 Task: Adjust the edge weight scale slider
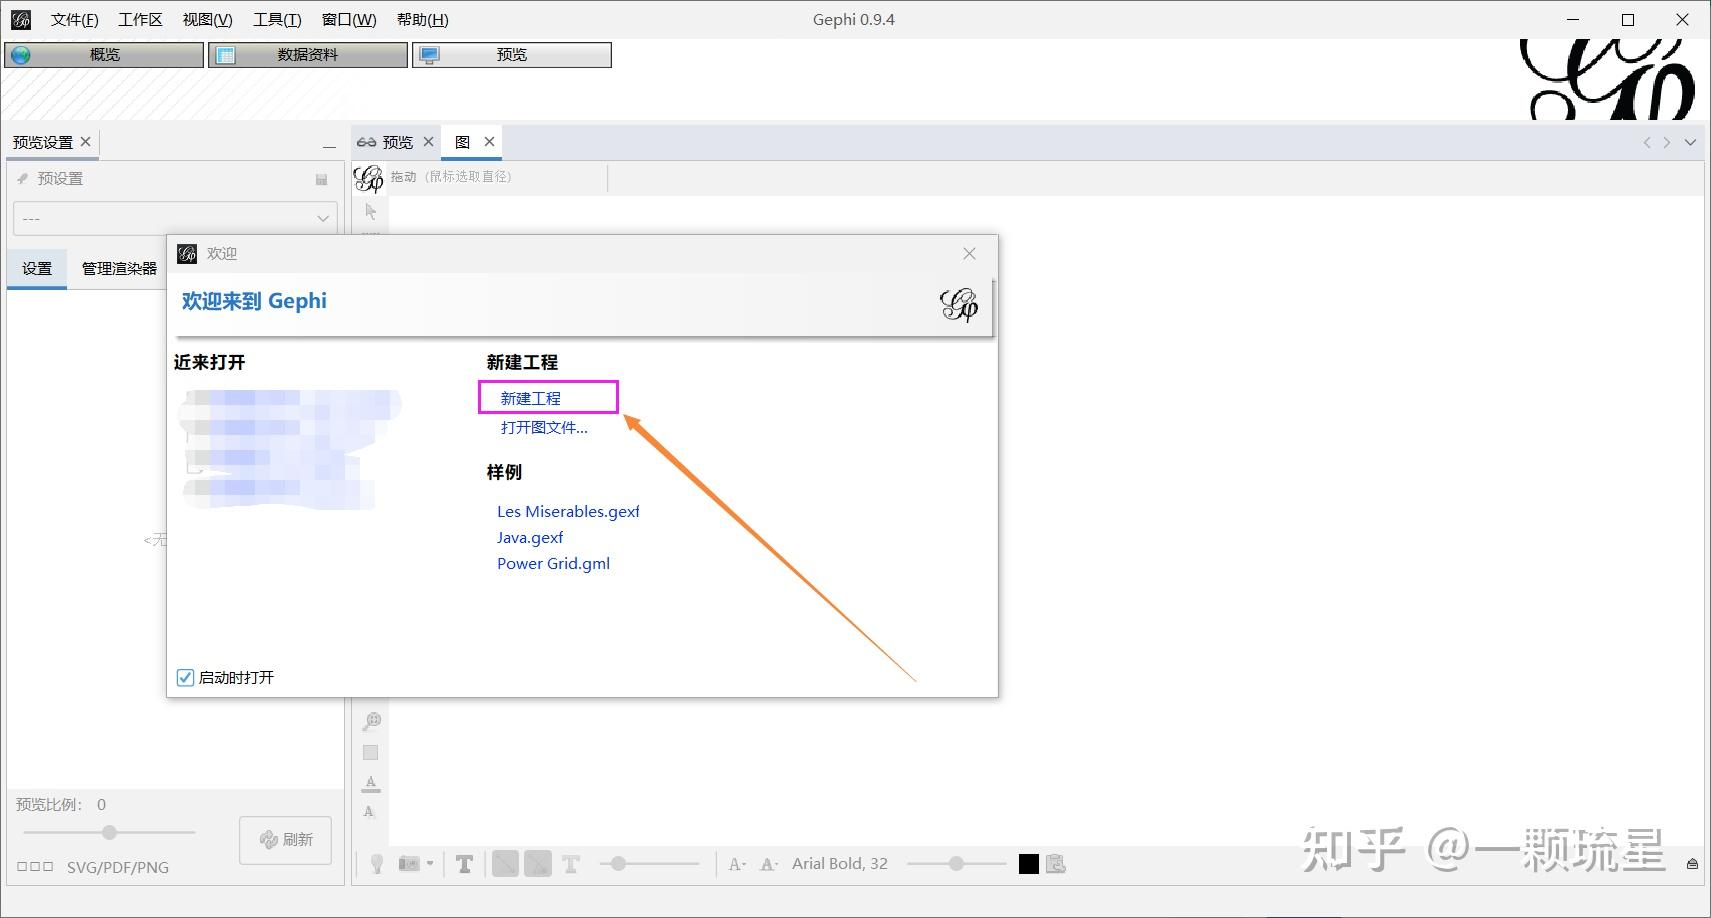tap(650, 864)
